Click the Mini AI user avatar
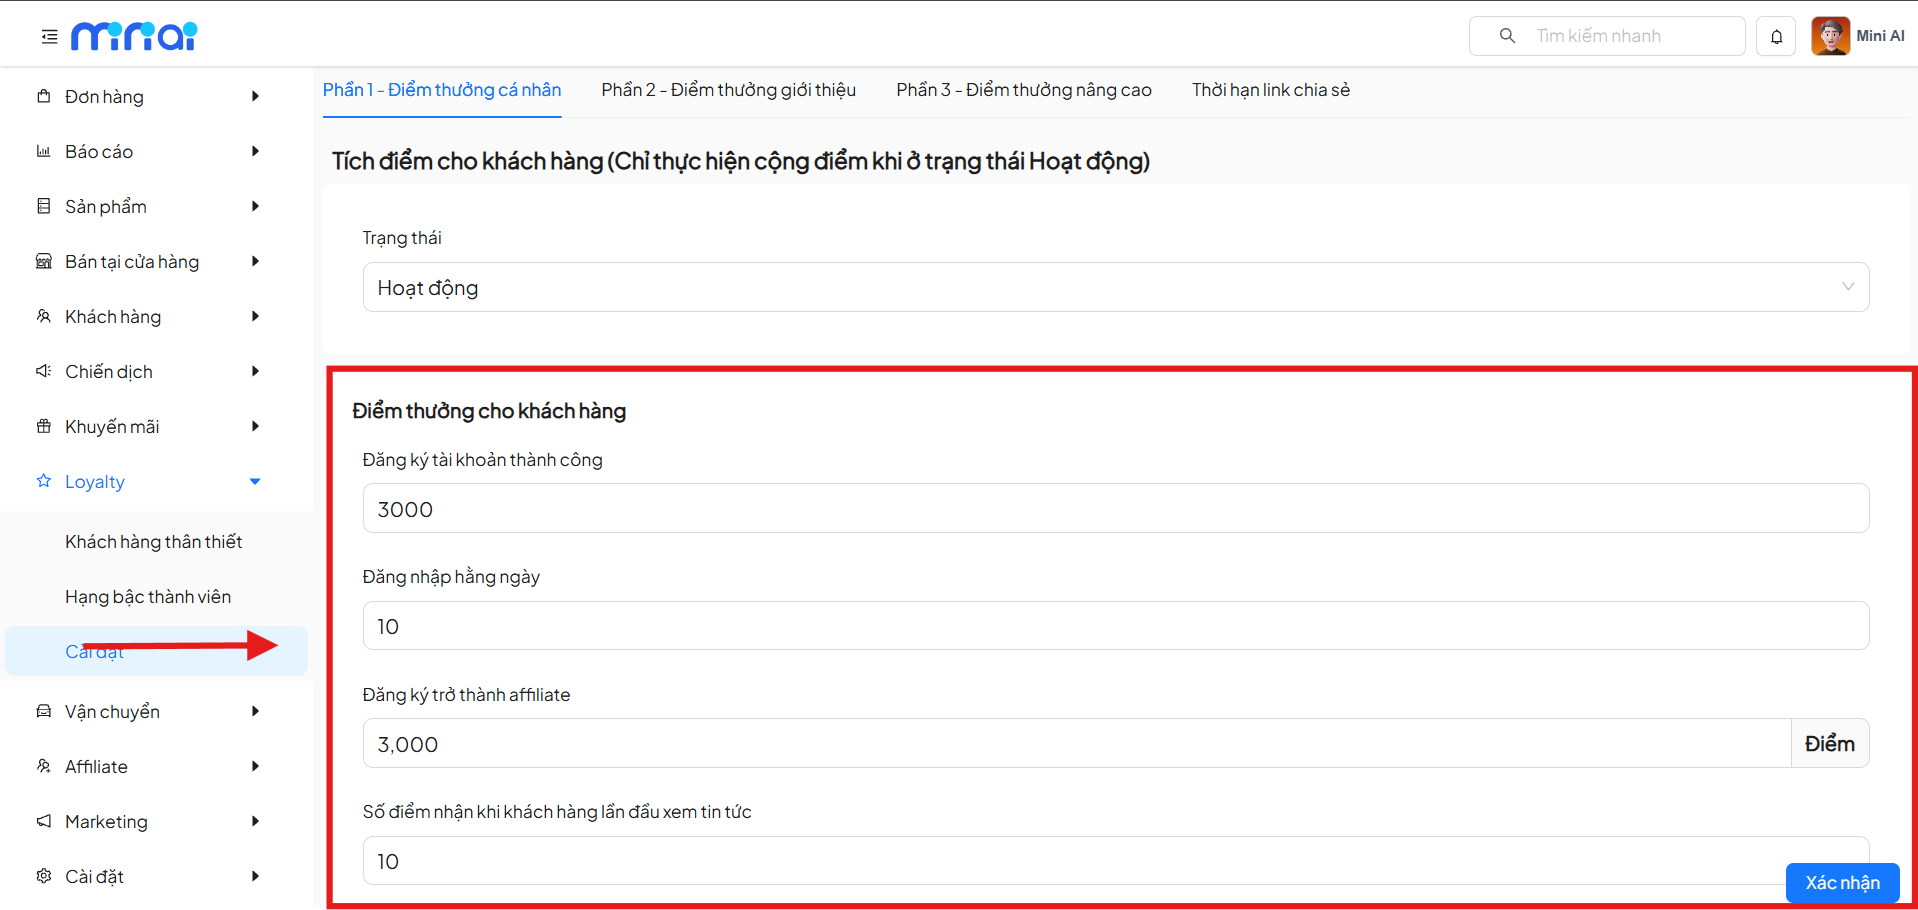This screenshot has width=1918, height=910. click(x=1830, y=36)
